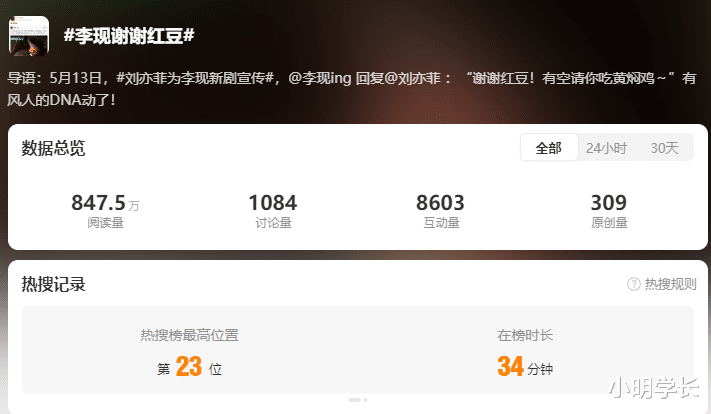The width and height of the screenshot is (711, 414).
Task: Switch to the 24小时 tab
Action: [606, 148]
